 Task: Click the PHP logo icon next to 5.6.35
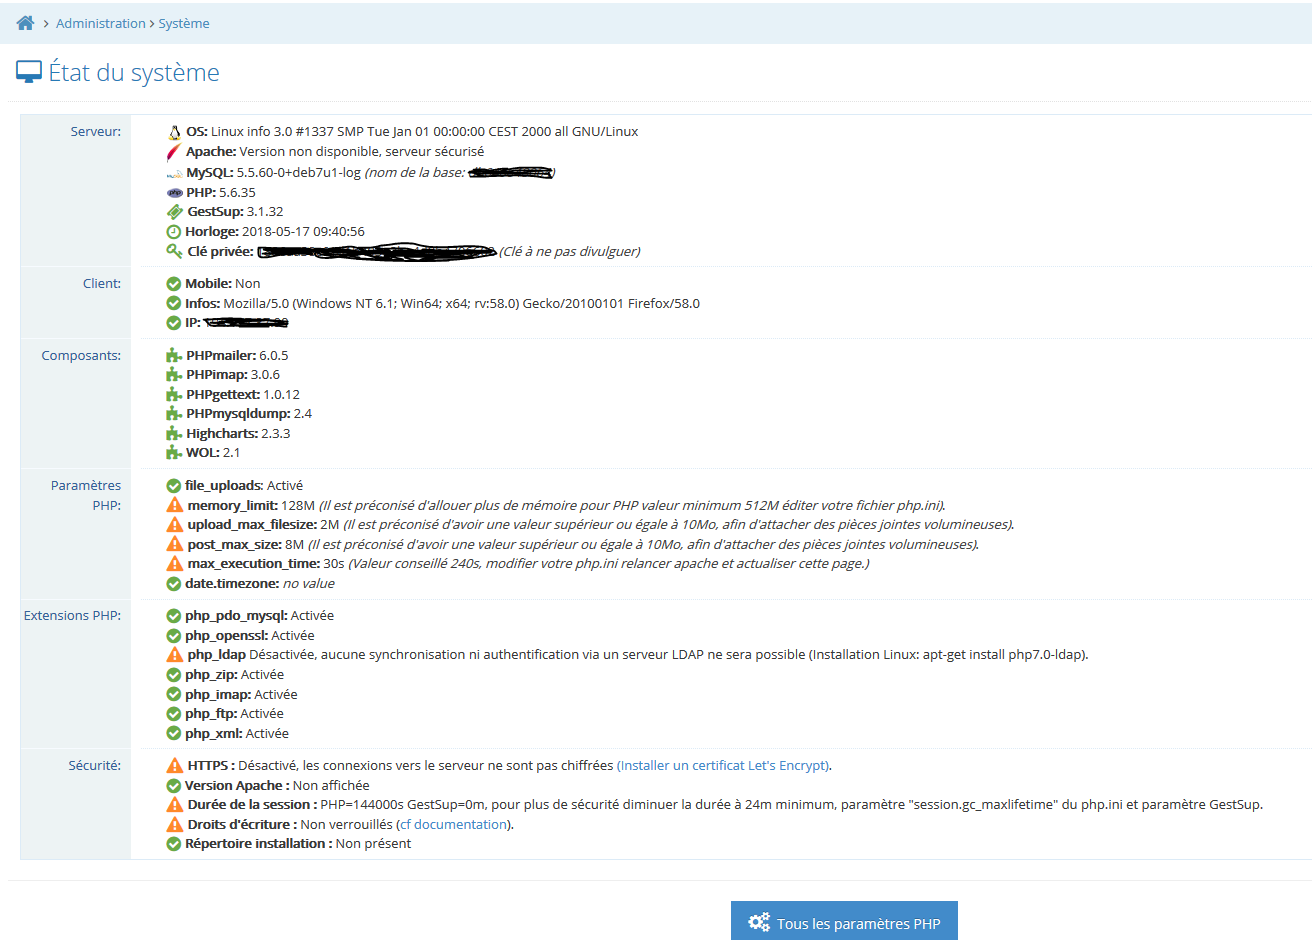tap(174, 193)
